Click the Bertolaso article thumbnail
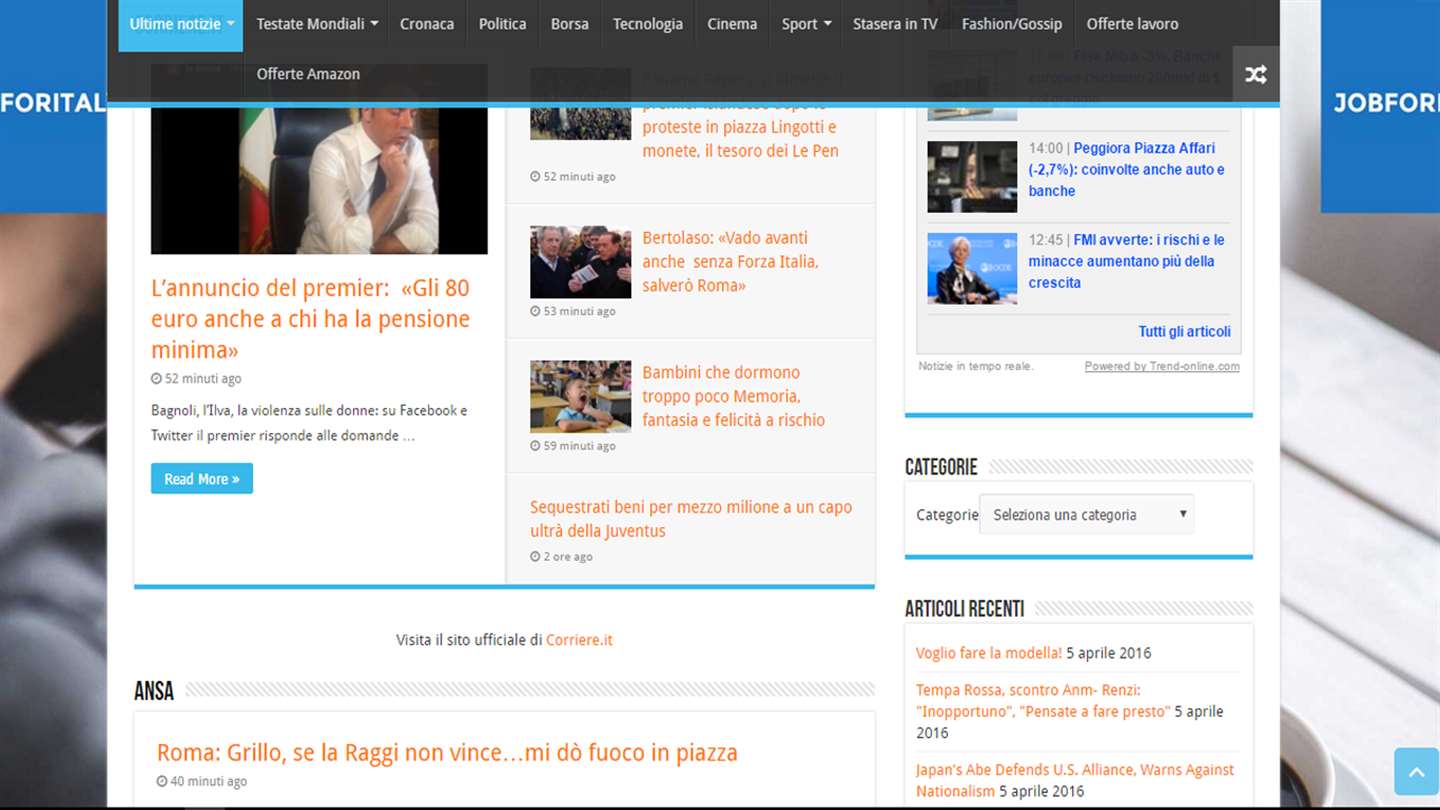 580,262
